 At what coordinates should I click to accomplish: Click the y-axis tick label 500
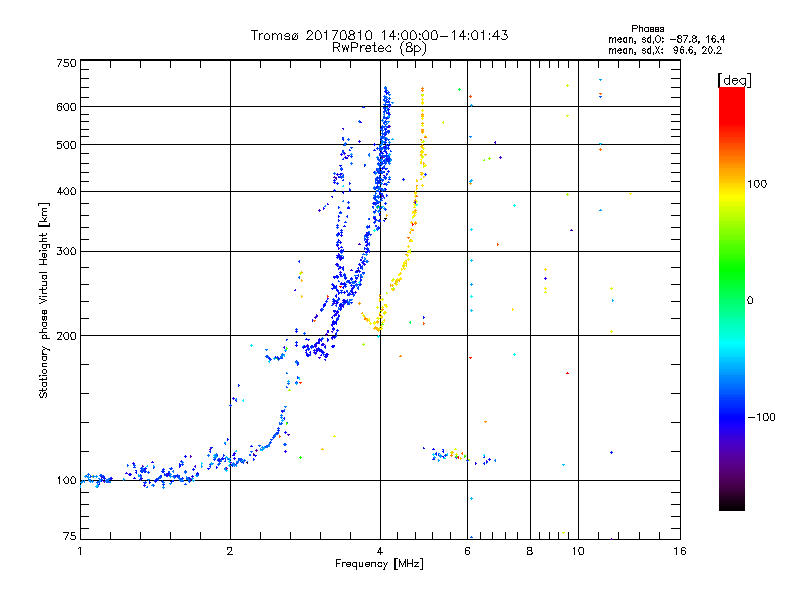tap(67, 145)
